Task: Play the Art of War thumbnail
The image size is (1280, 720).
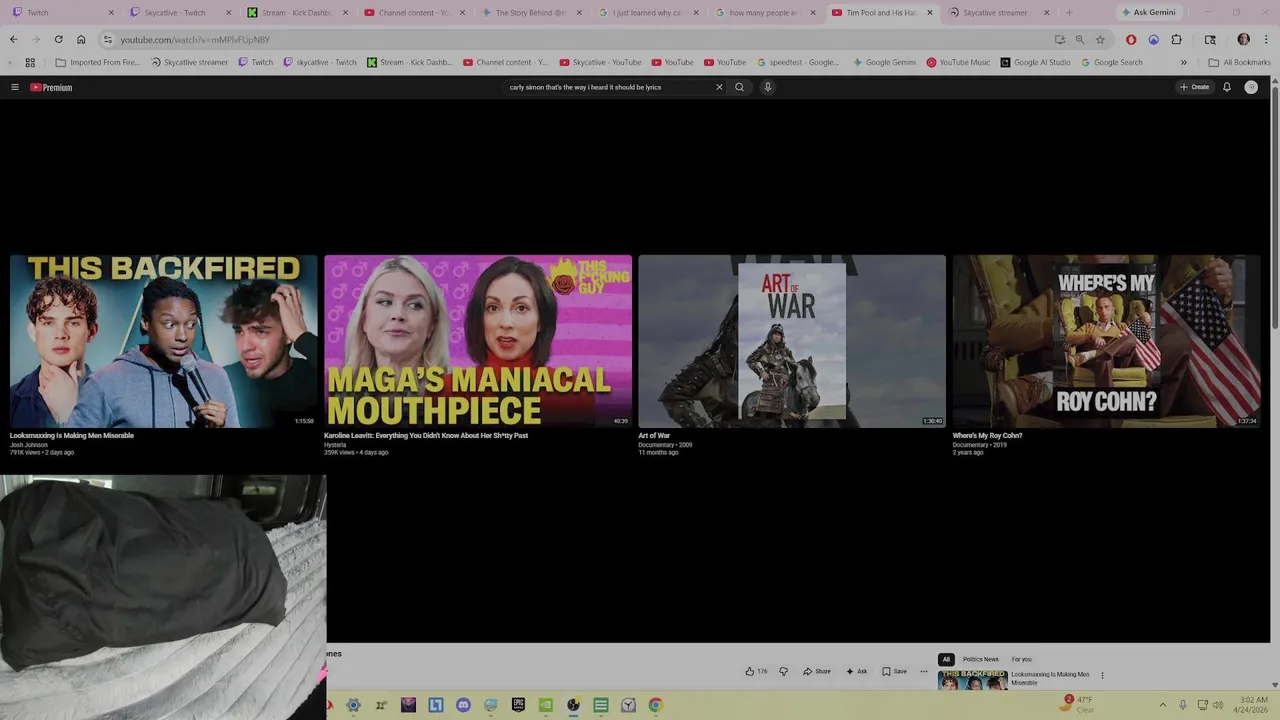Action: [x=792, y=341]
